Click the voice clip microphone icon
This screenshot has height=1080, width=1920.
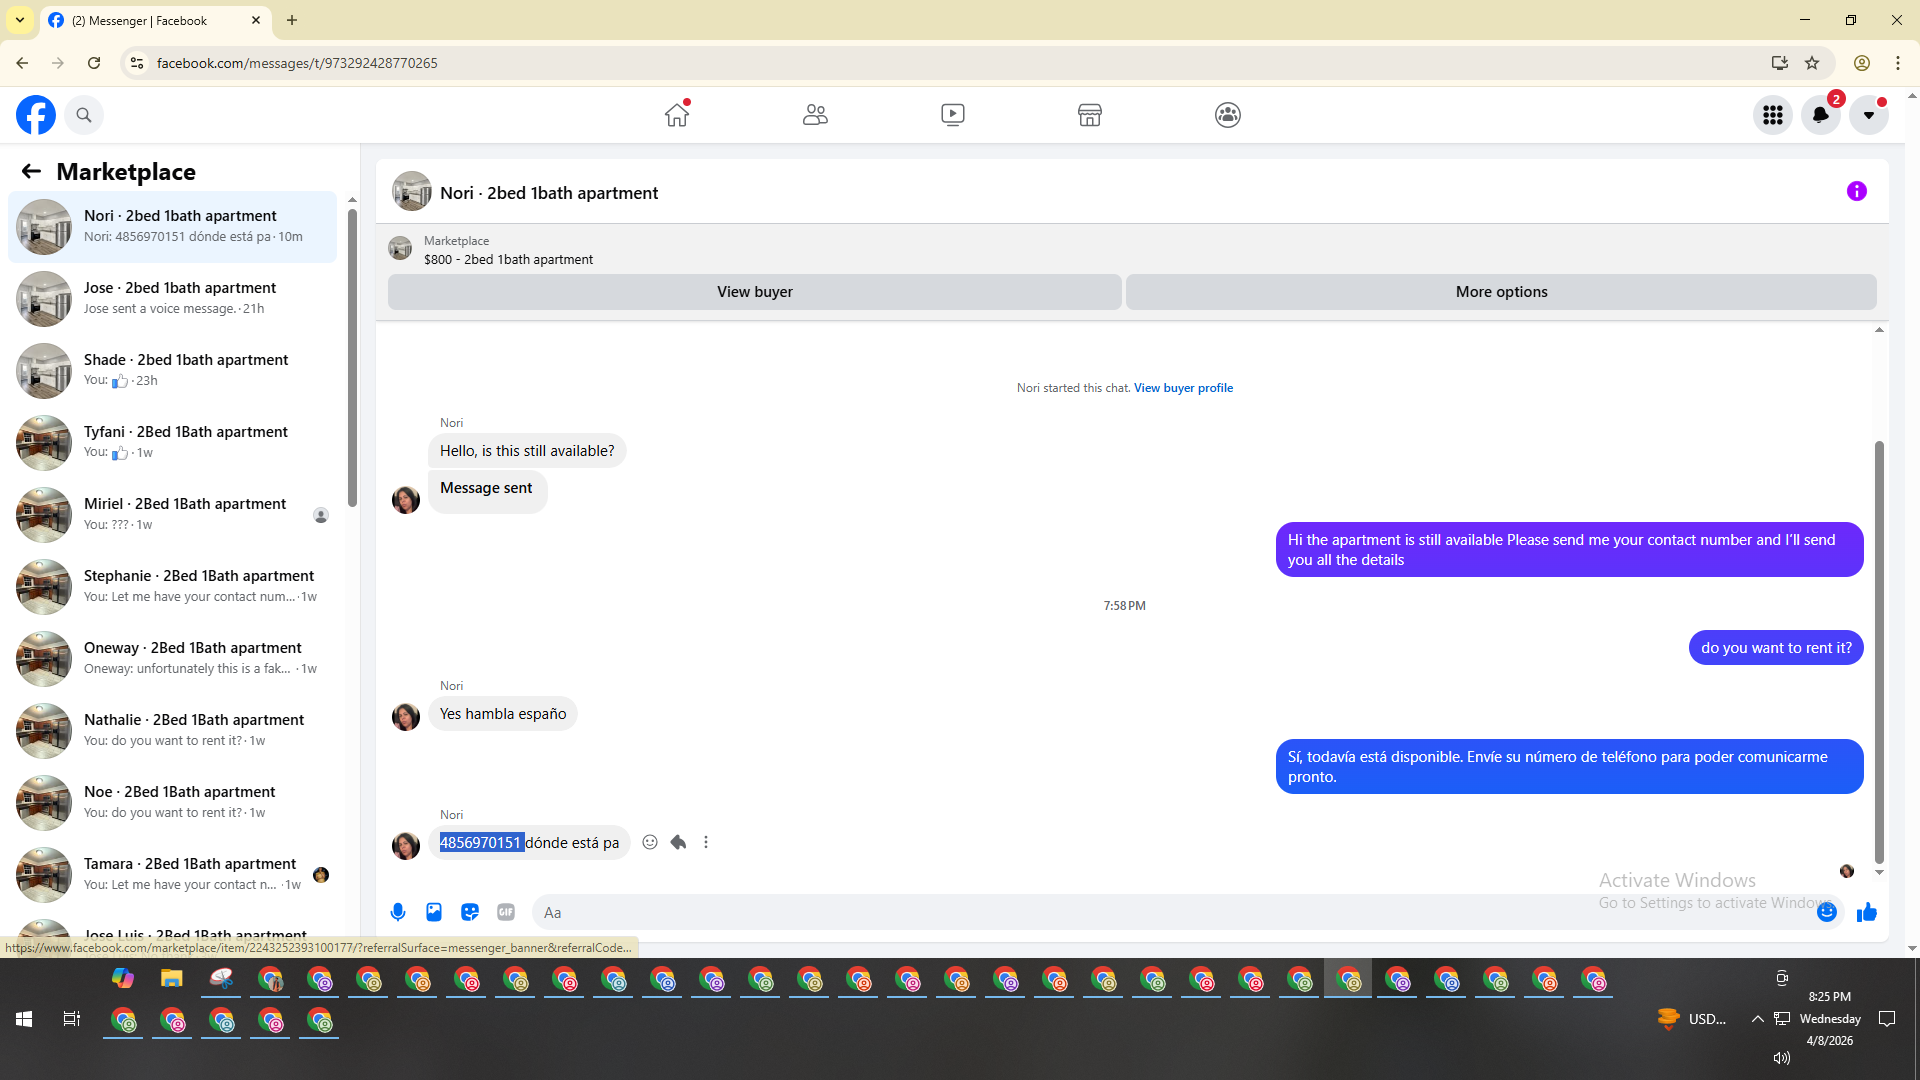pos(398,912)
